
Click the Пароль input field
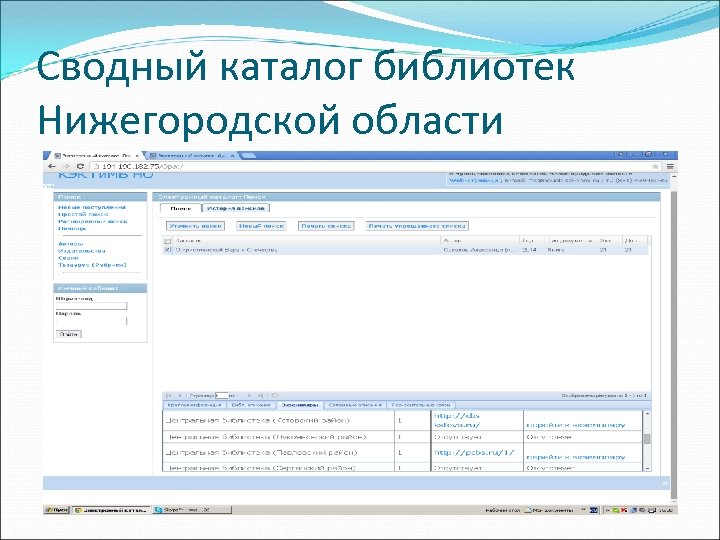pos(91,321)
